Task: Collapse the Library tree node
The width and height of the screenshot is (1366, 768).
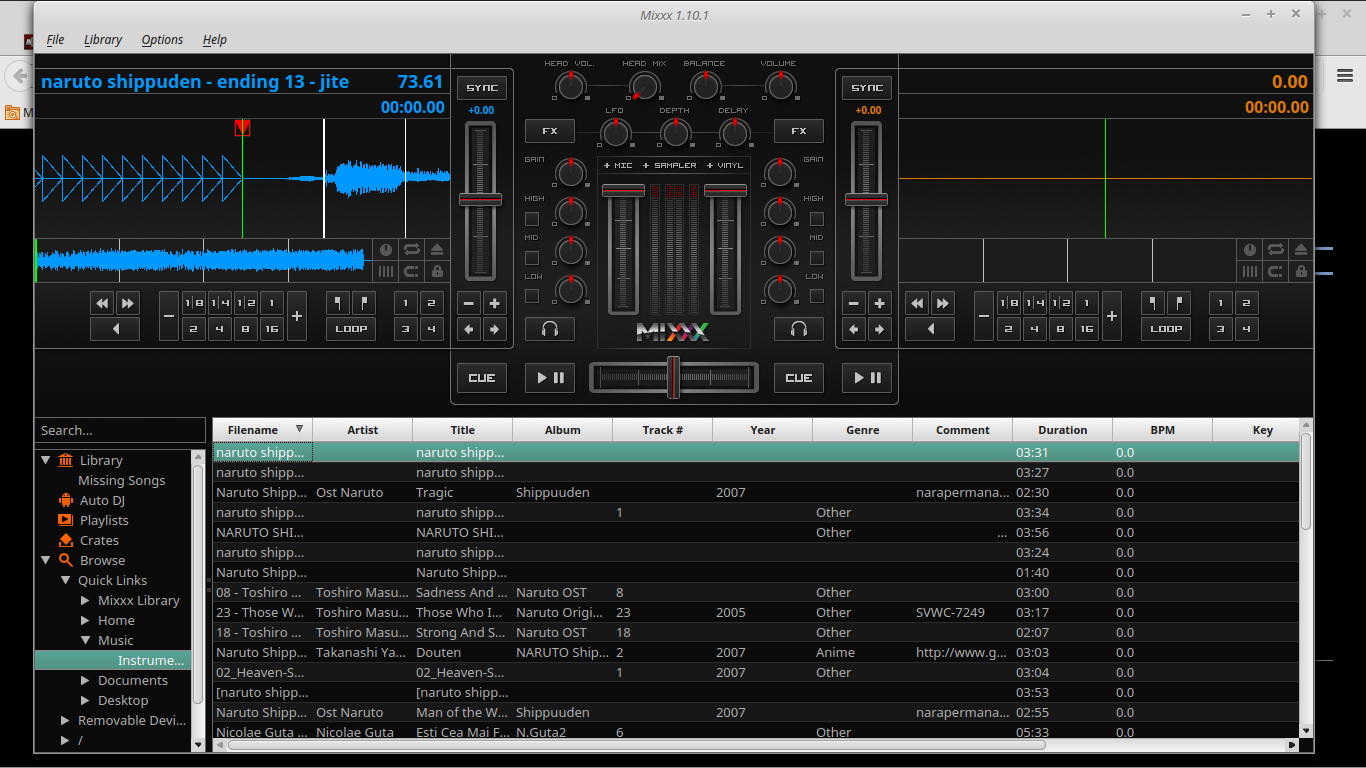Action: click(x=46, y=460)
